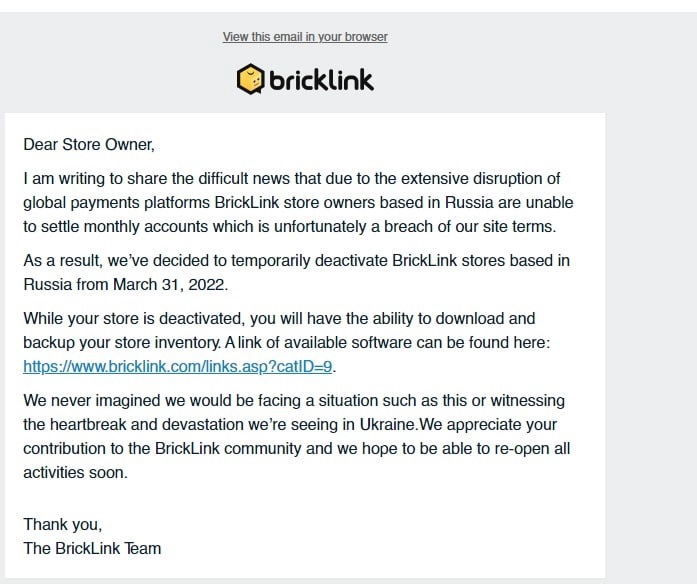The height and width of the screenshot is (584, 697).
Task: Click 'The BrickLink Team' signature line
Action: (92, 548)
